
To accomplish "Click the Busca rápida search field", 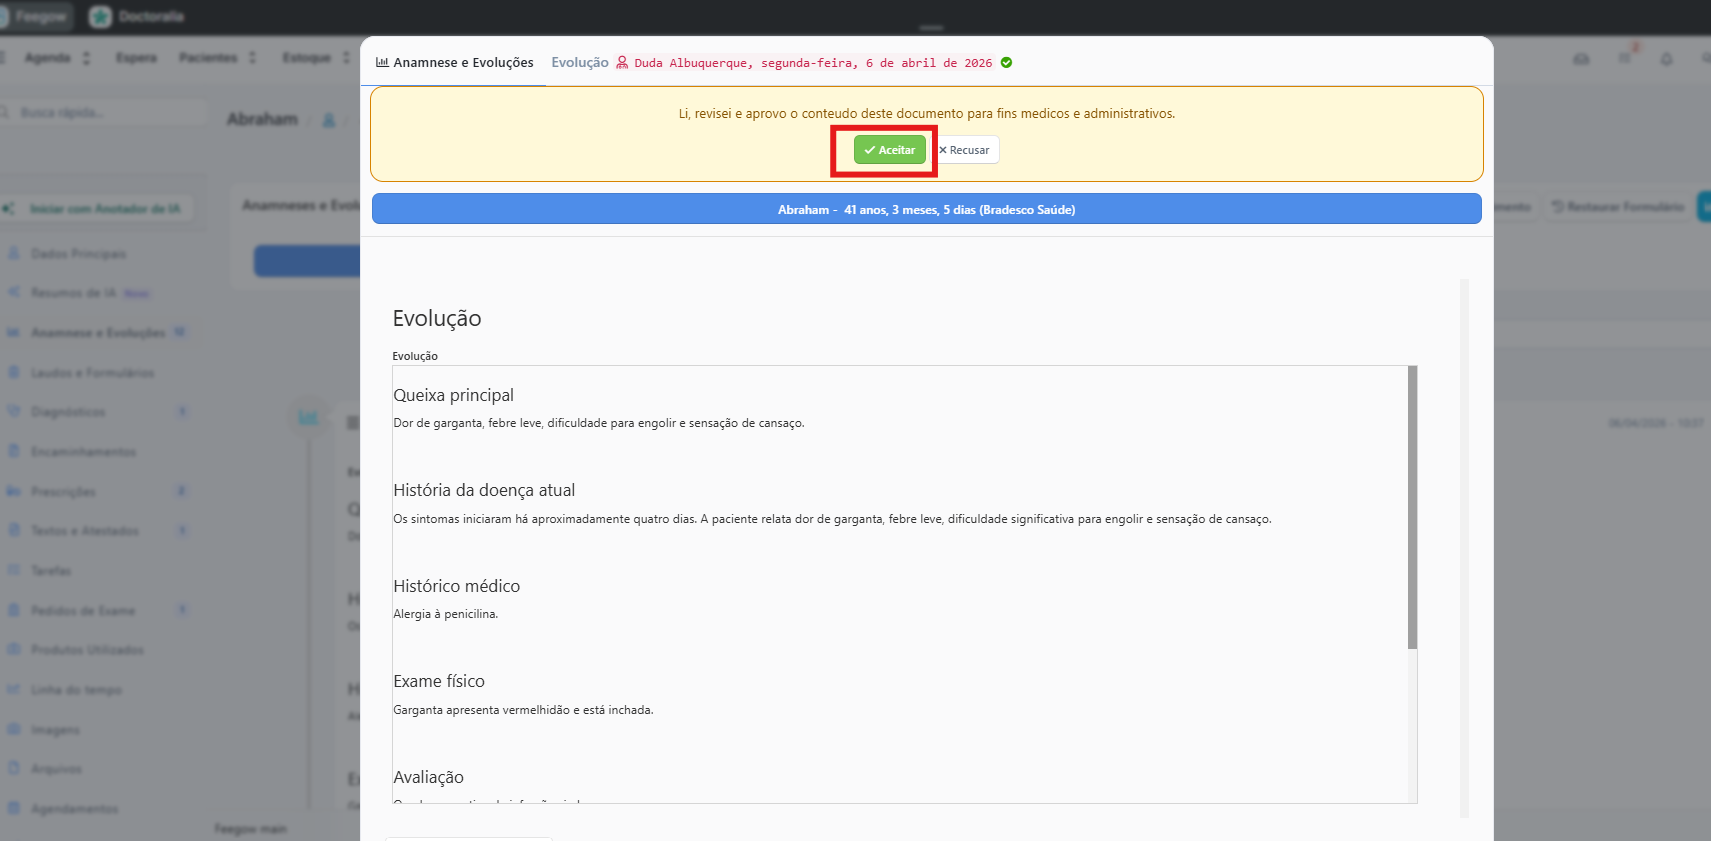I will [x=104, y=113].
